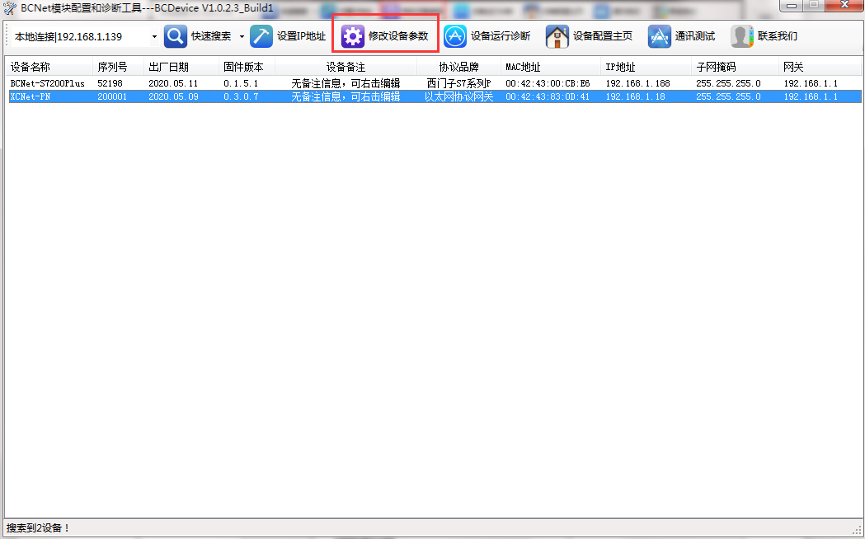
Task: Click firmware version 0.3.0.7
Action: coord(241,97)
